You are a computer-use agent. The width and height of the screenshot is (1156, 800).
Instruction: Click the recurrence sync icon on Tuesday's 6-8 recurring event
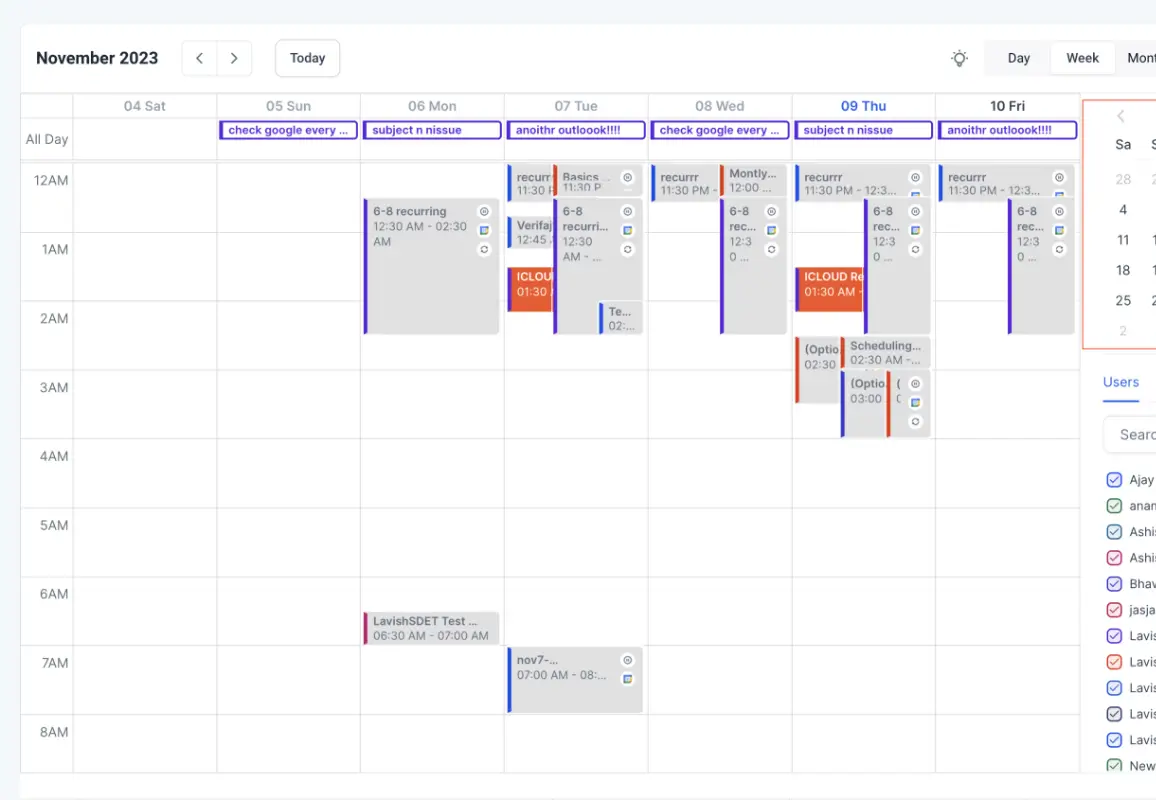click(x=627, y=249)
